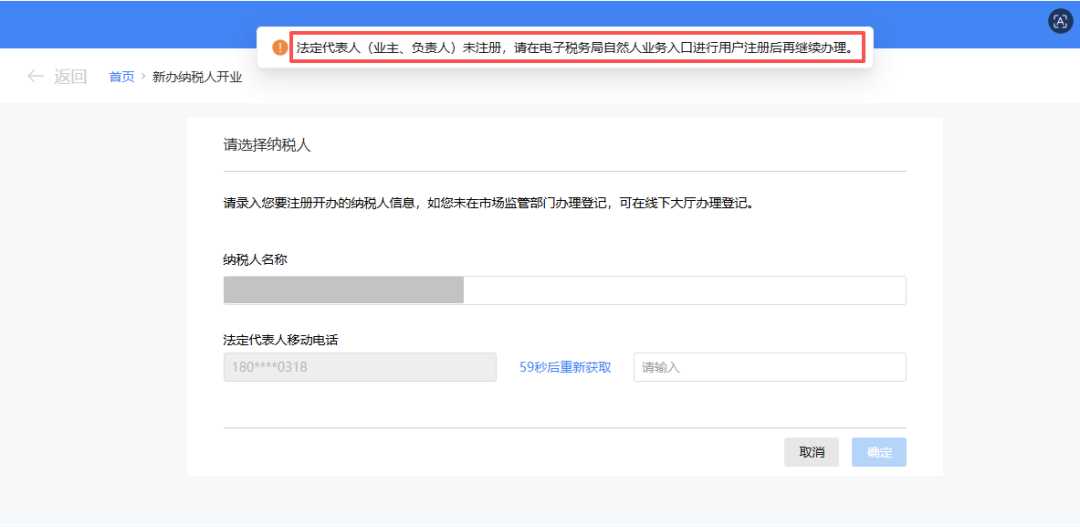The image size is (1080, 527).
Task: Click the 请选择纳税人 heading
Action: pyautogui.click(x=267, y=145)
